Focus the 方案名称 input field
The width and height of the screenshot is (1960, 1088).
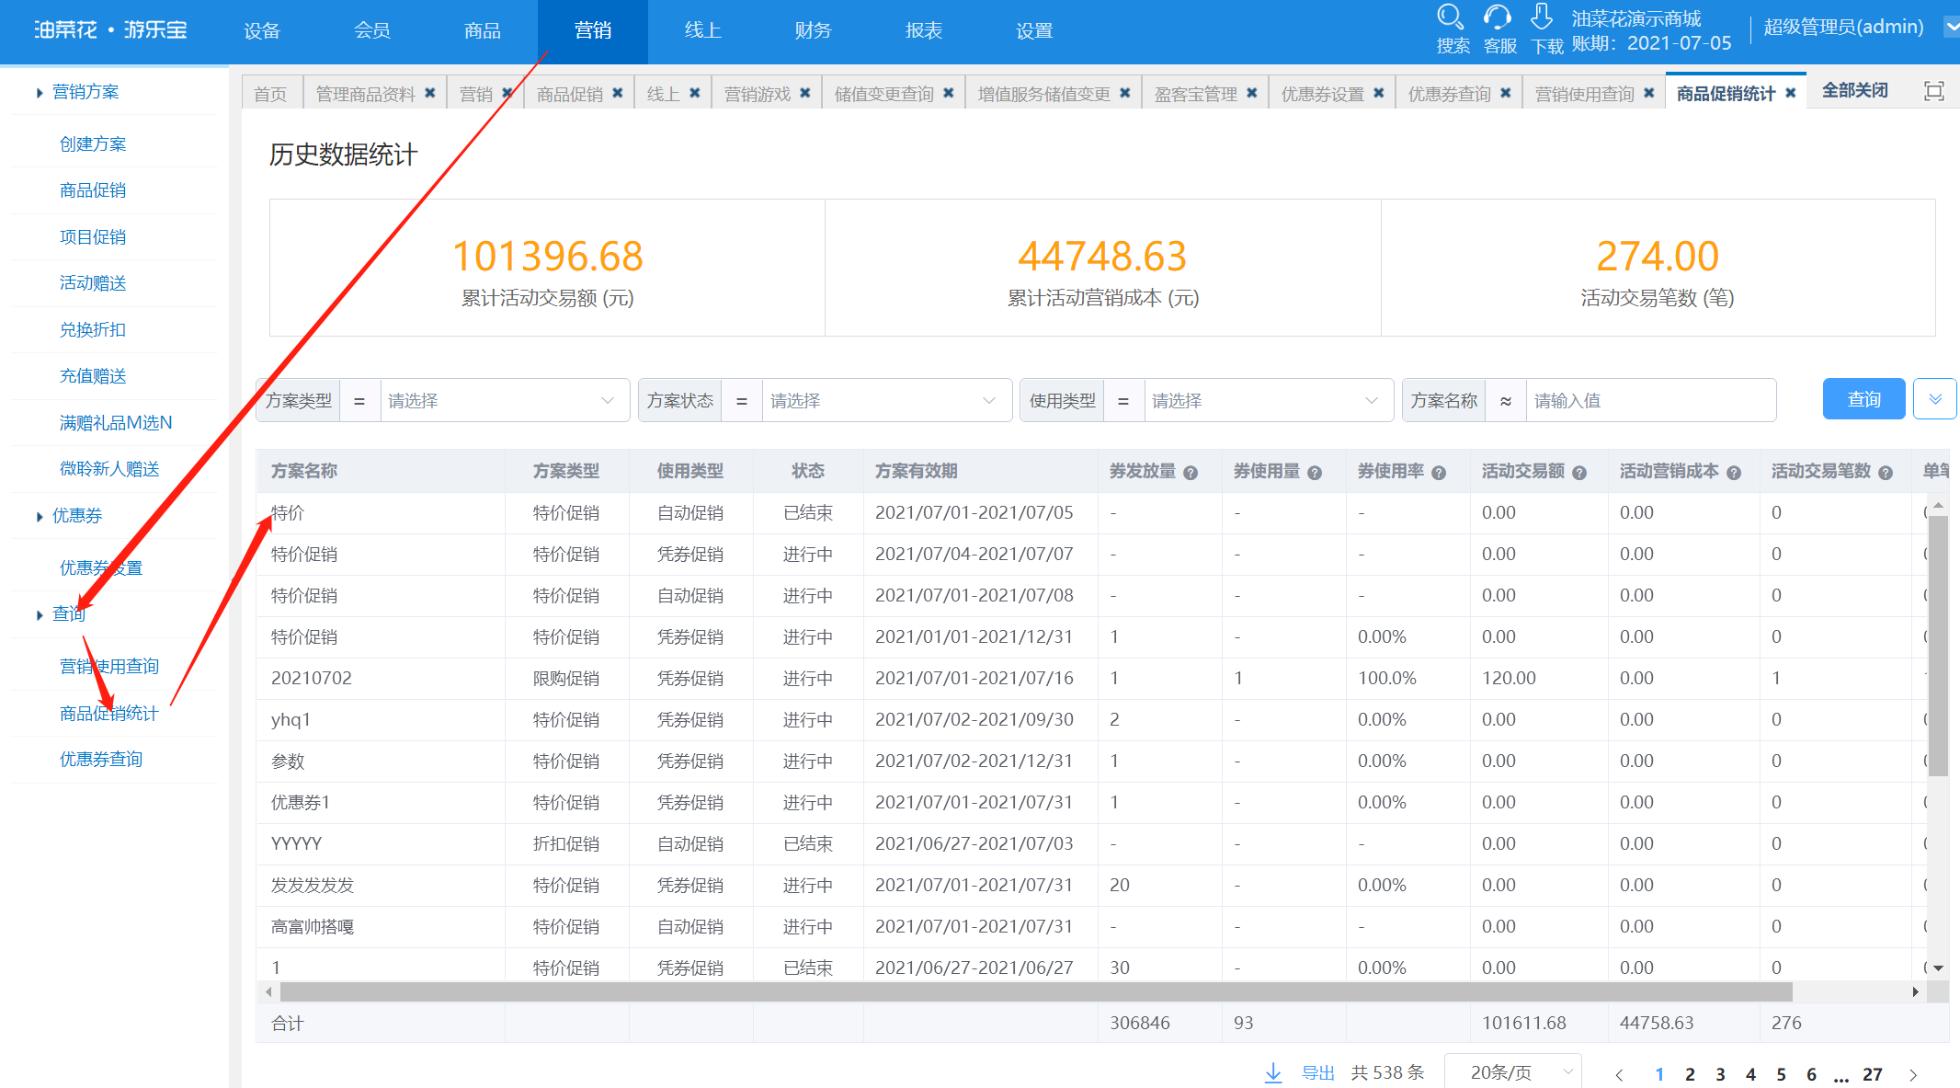pyautogui.click(x=1650, y=400)
